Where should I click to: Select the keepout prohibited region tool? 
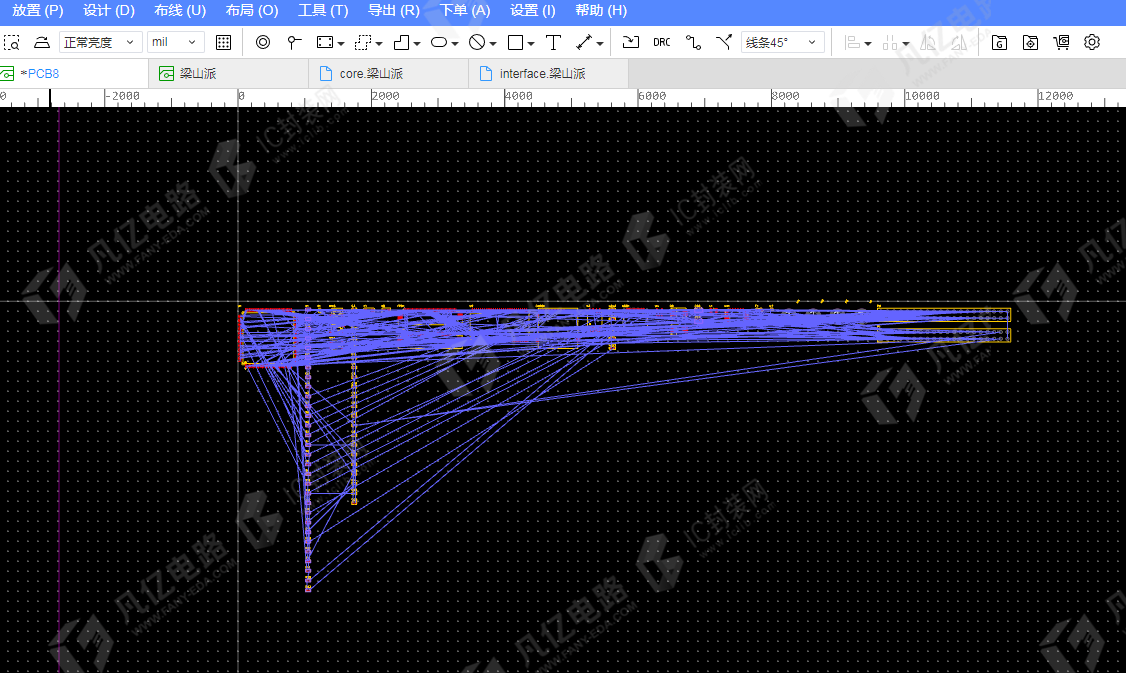477,42
